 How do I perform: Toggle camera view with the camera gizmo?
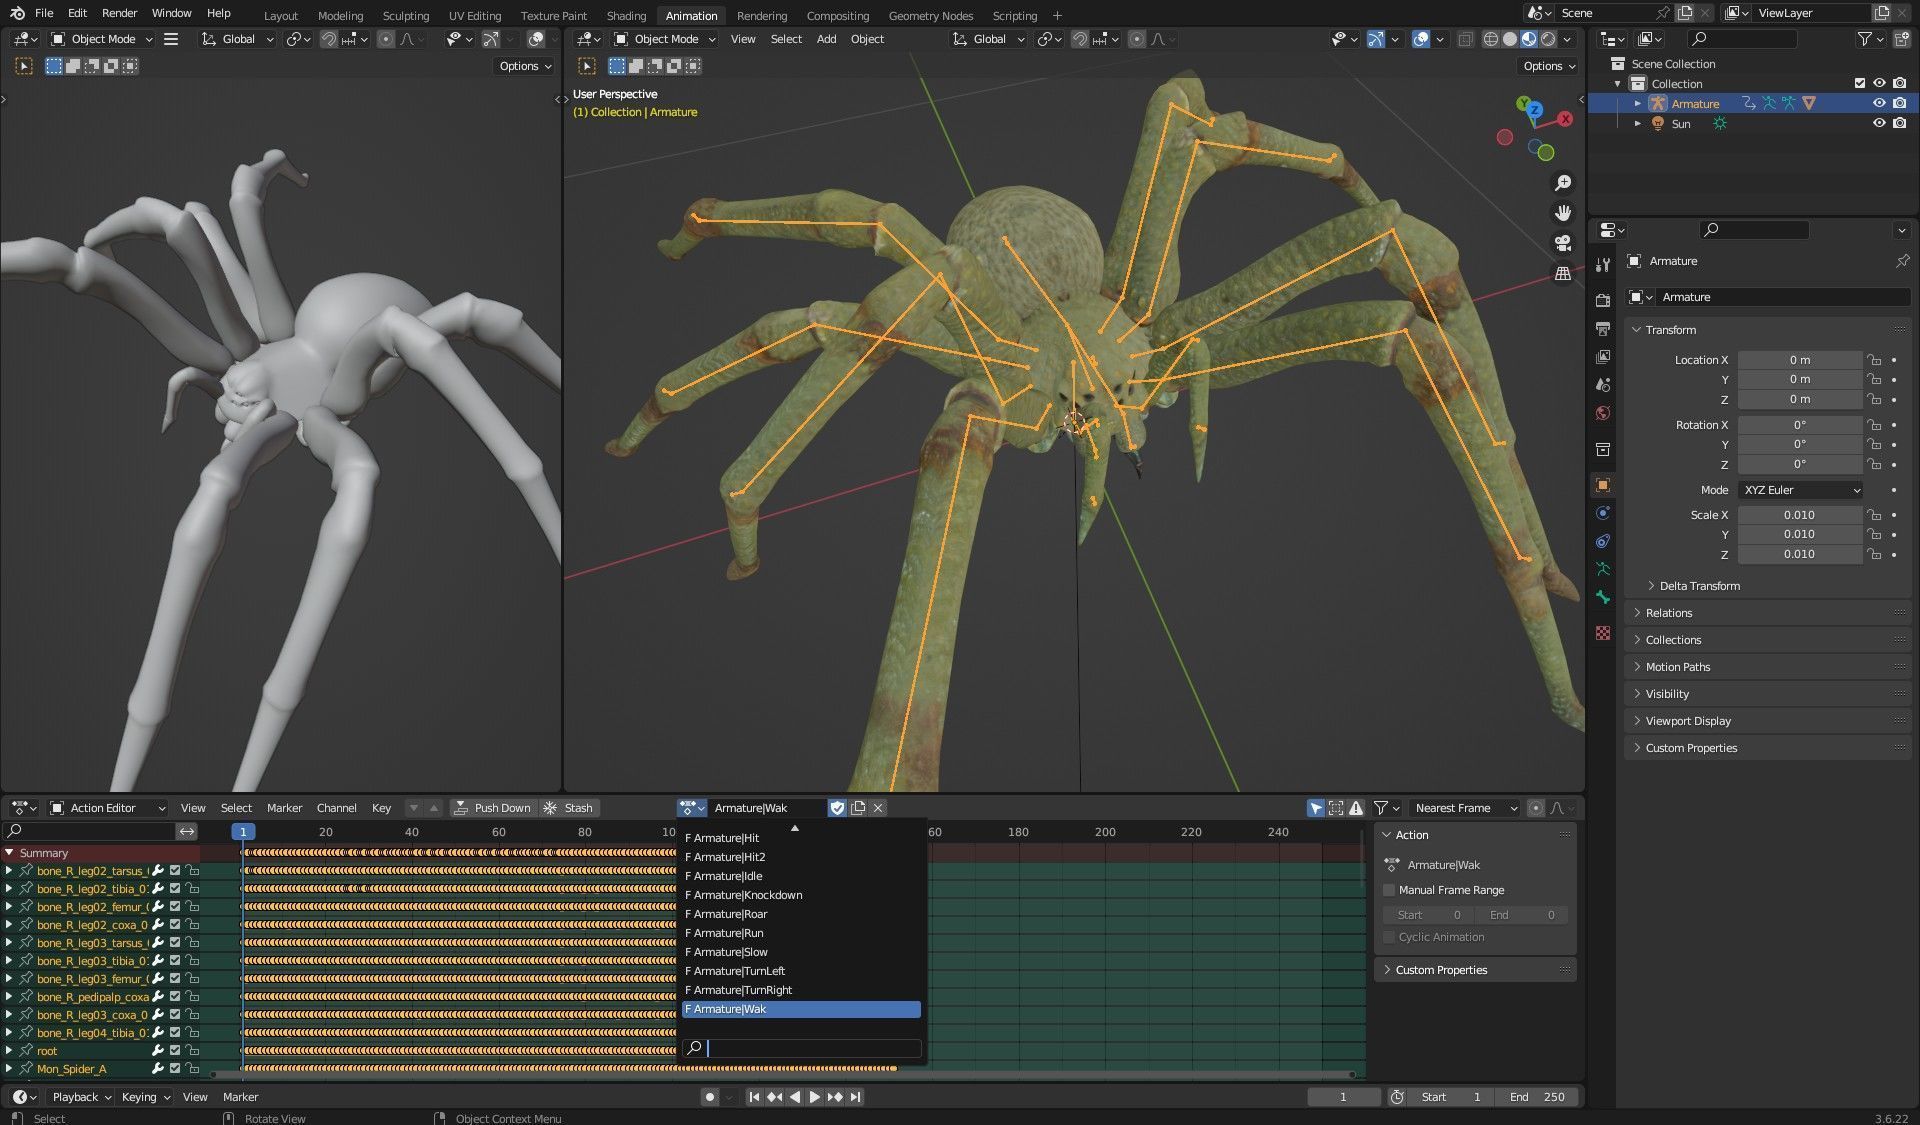[x=1563, y=243]
